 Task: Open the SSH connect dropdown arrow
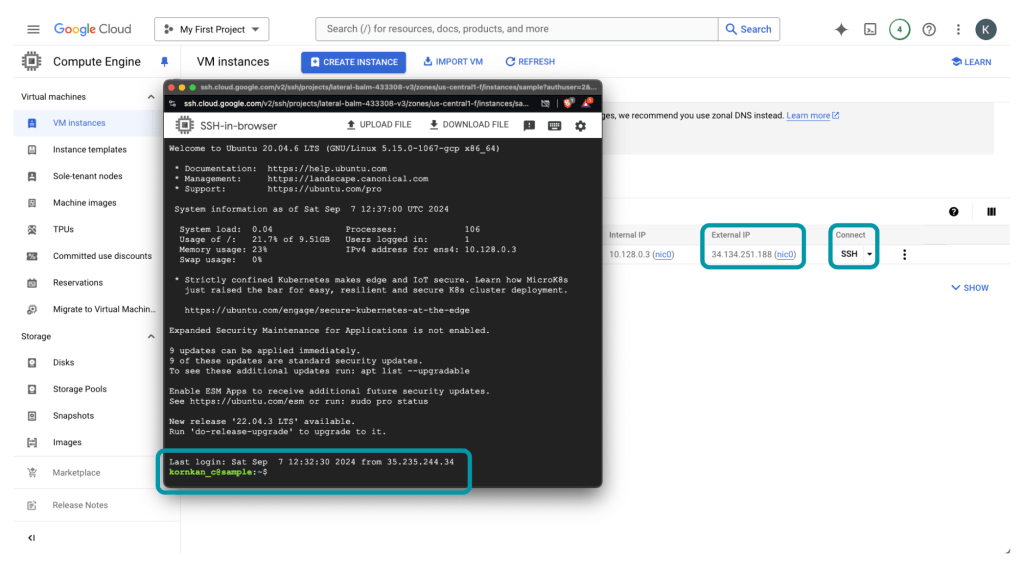click(x=869, y=255)
